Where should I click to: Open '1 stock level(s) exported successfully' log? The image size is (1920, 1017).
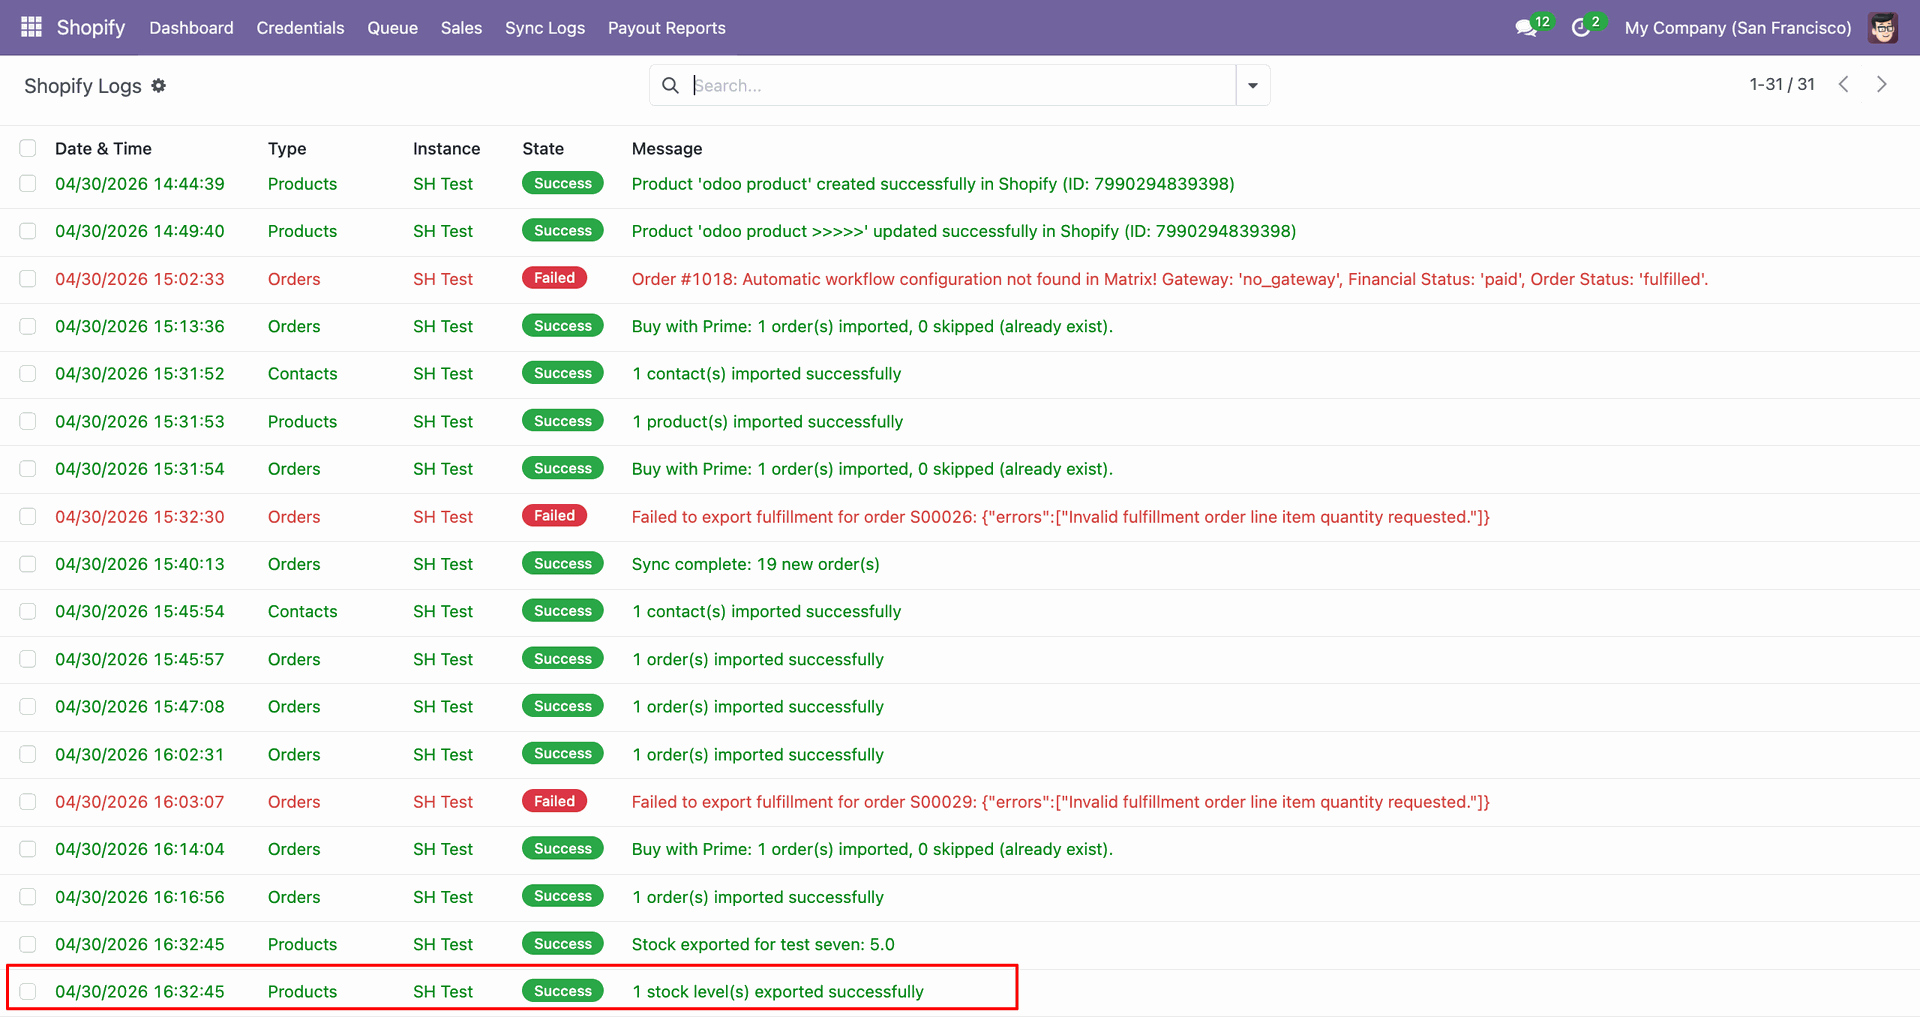[x=778, y=991]
